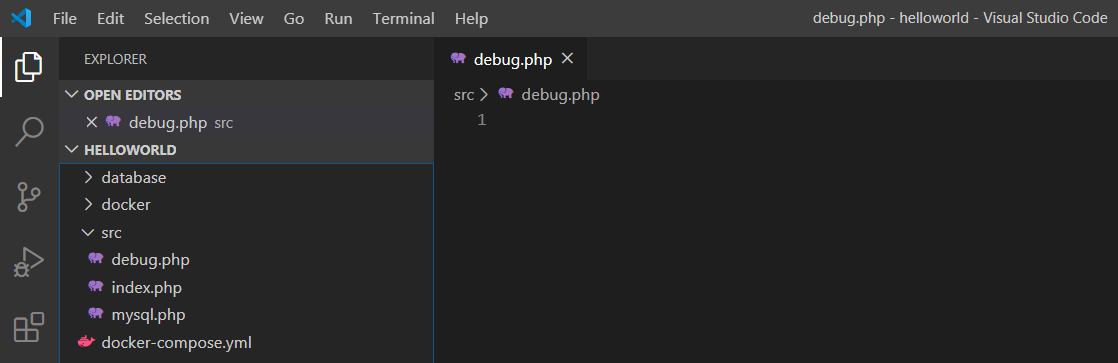Collapse the src folder
The width and height of the screenshot is (1118, 363).
click(88, 232)
